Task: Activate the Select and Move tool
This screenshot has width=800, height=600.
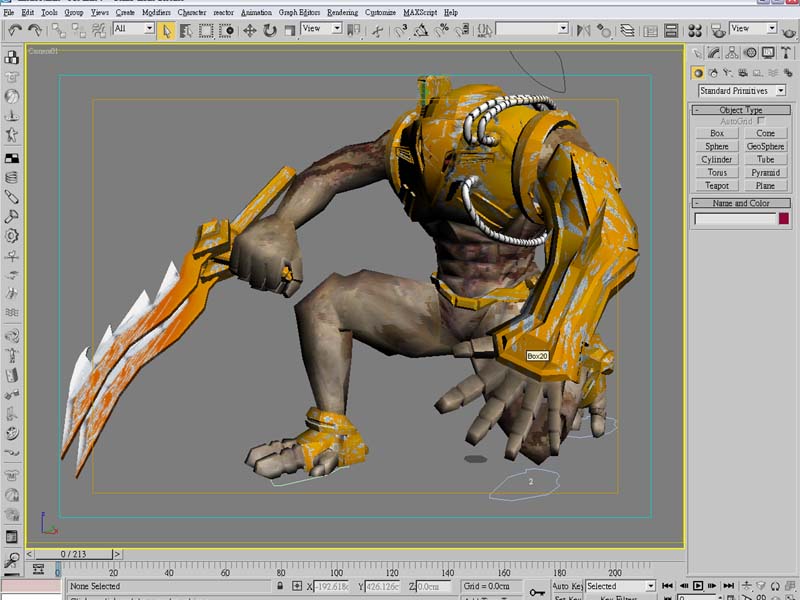Action: click(249, 31)
